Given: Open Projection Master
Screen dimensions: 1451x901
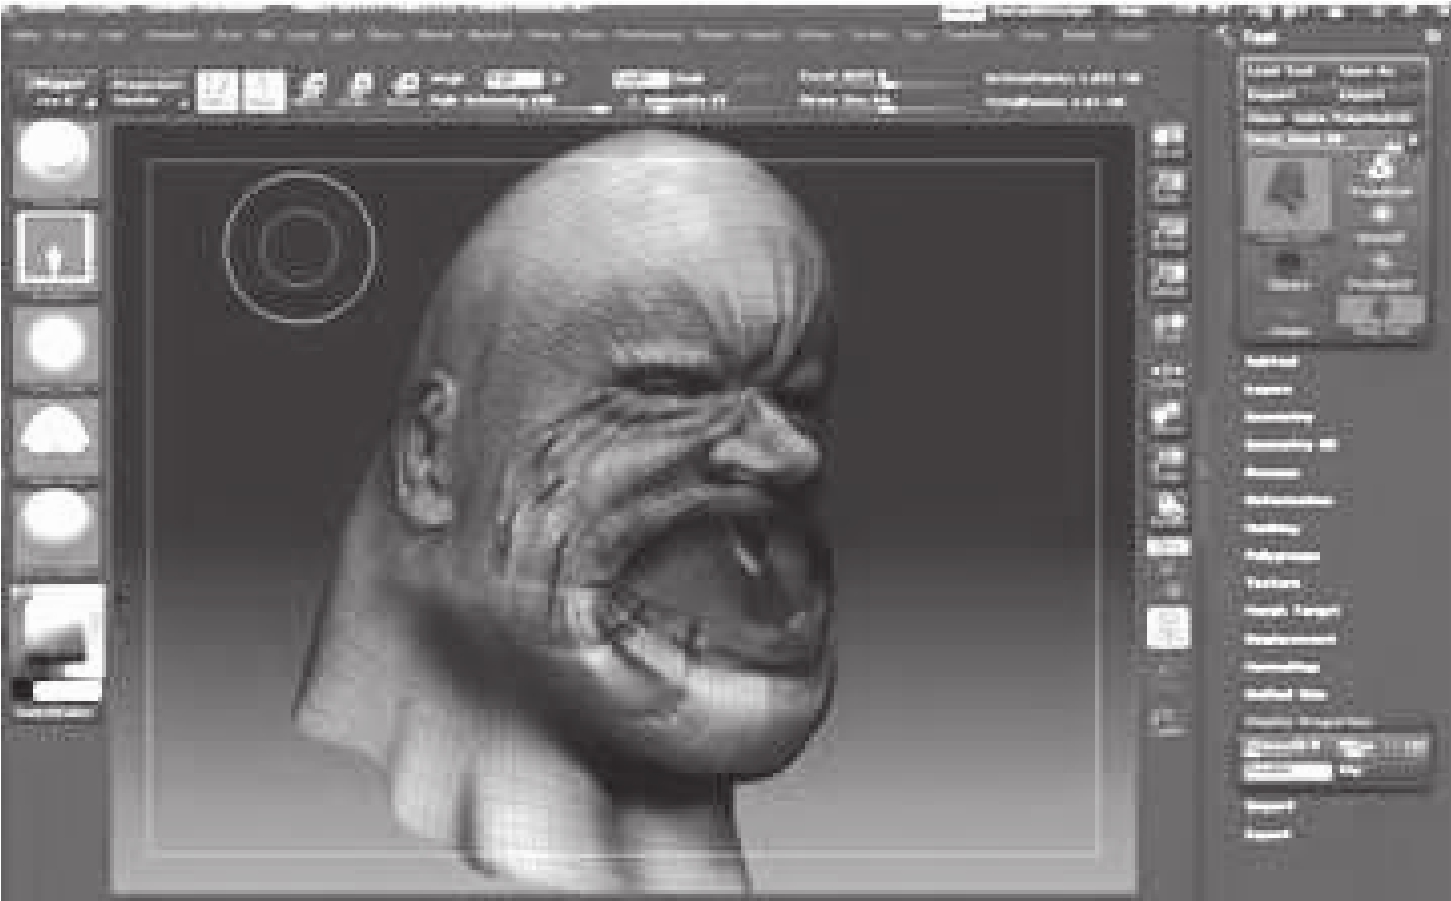Looking at the screenshot, I should coord(147,92).
